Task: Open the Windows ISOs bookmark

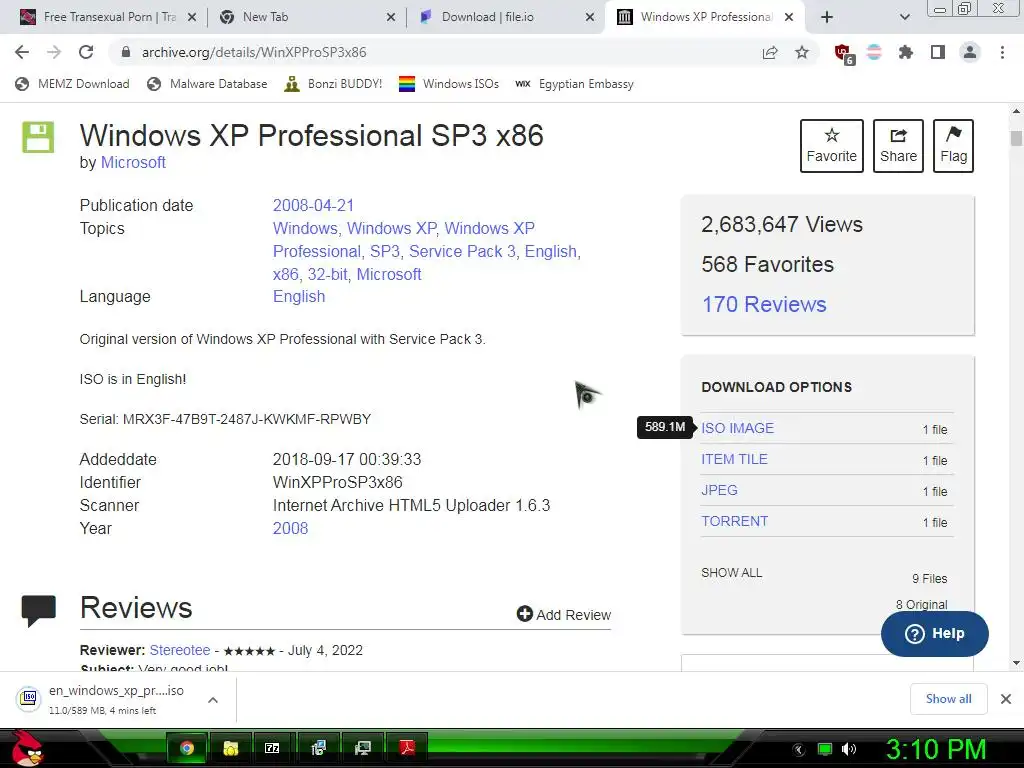Action: pos(449,84)
